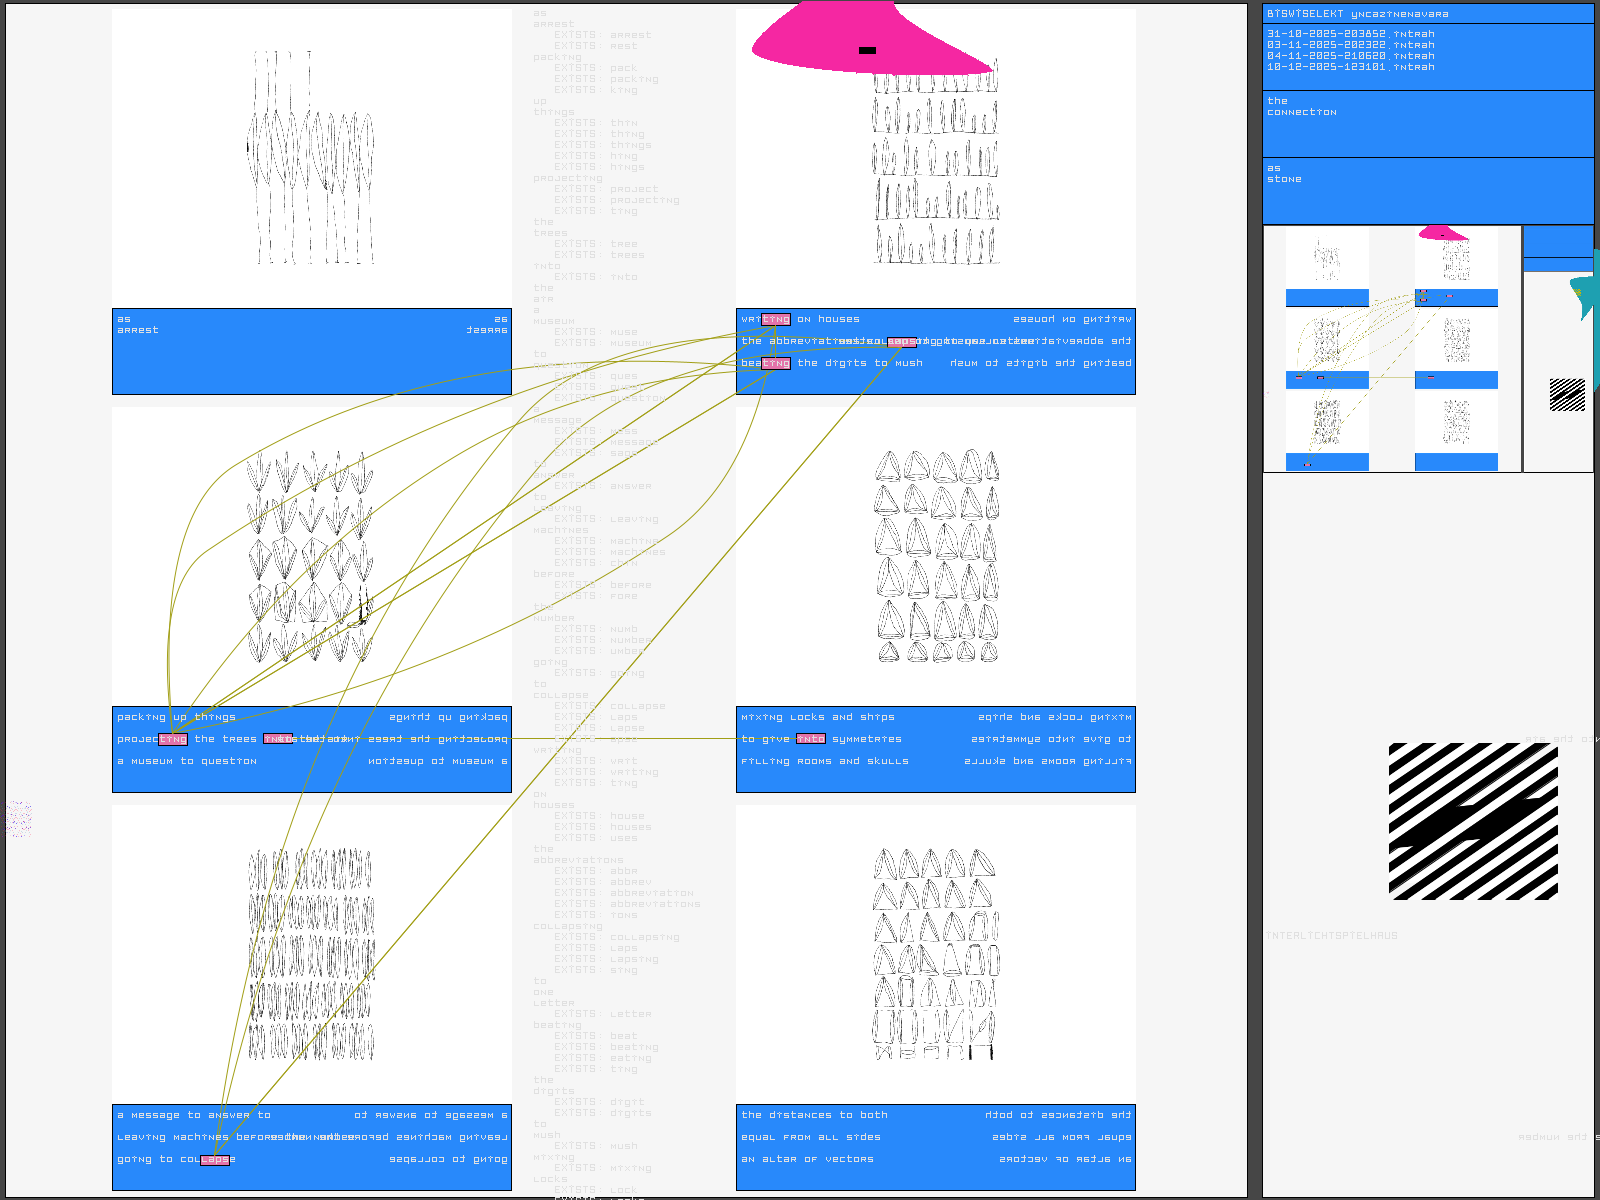Click highlighted 'lapse' in 'going to collapse'
The width and height of the screenshot is (1600, 1200).
coord(216,1160)
